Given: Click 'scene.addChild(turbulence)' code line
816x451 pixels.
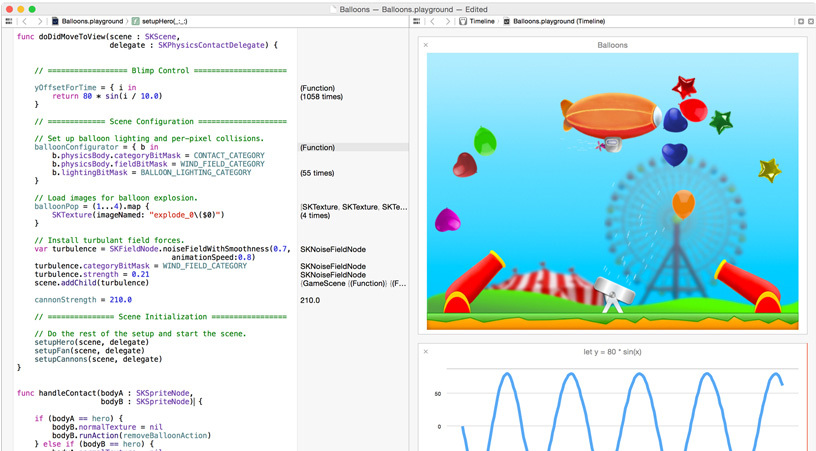Looking at the screenshot, I should 92,283.
